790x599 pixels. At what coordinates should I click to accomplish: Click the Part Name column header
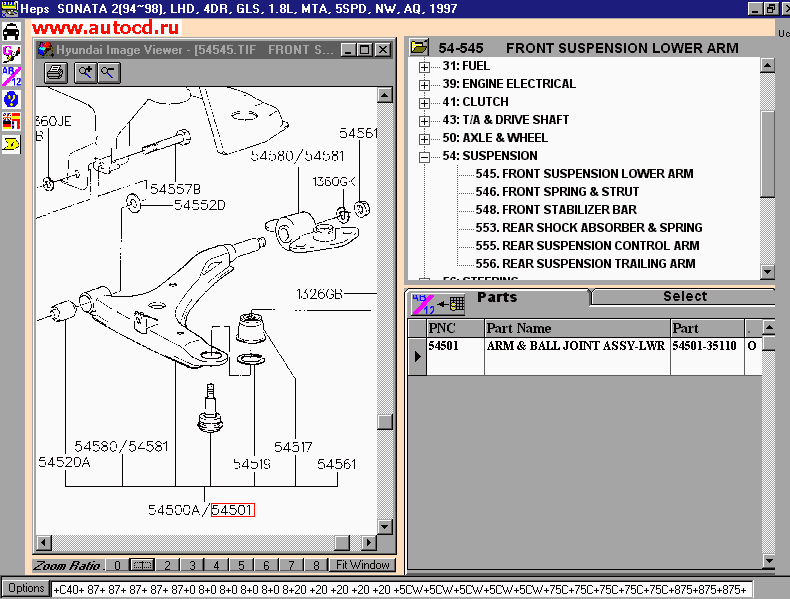[577, 328]
